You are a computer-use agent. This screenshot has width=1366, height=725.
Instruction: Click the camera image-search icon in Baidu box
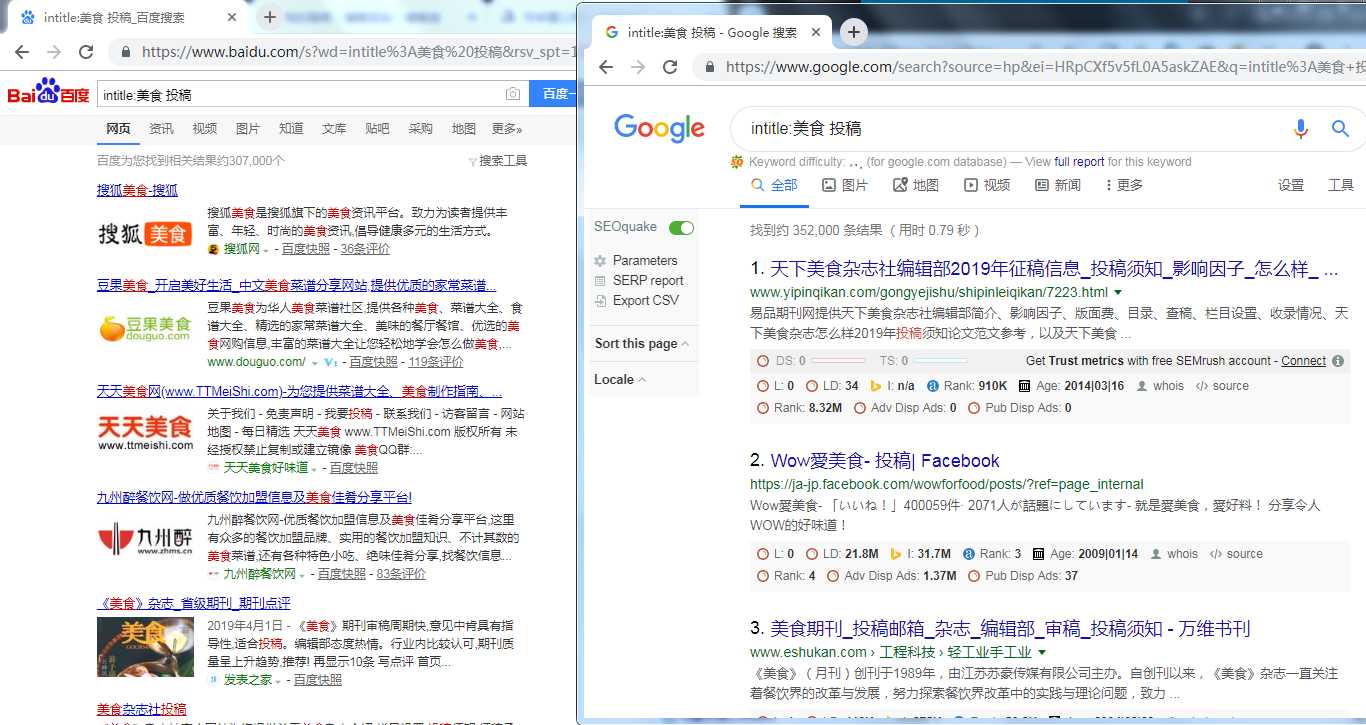(x=513, y=95)
